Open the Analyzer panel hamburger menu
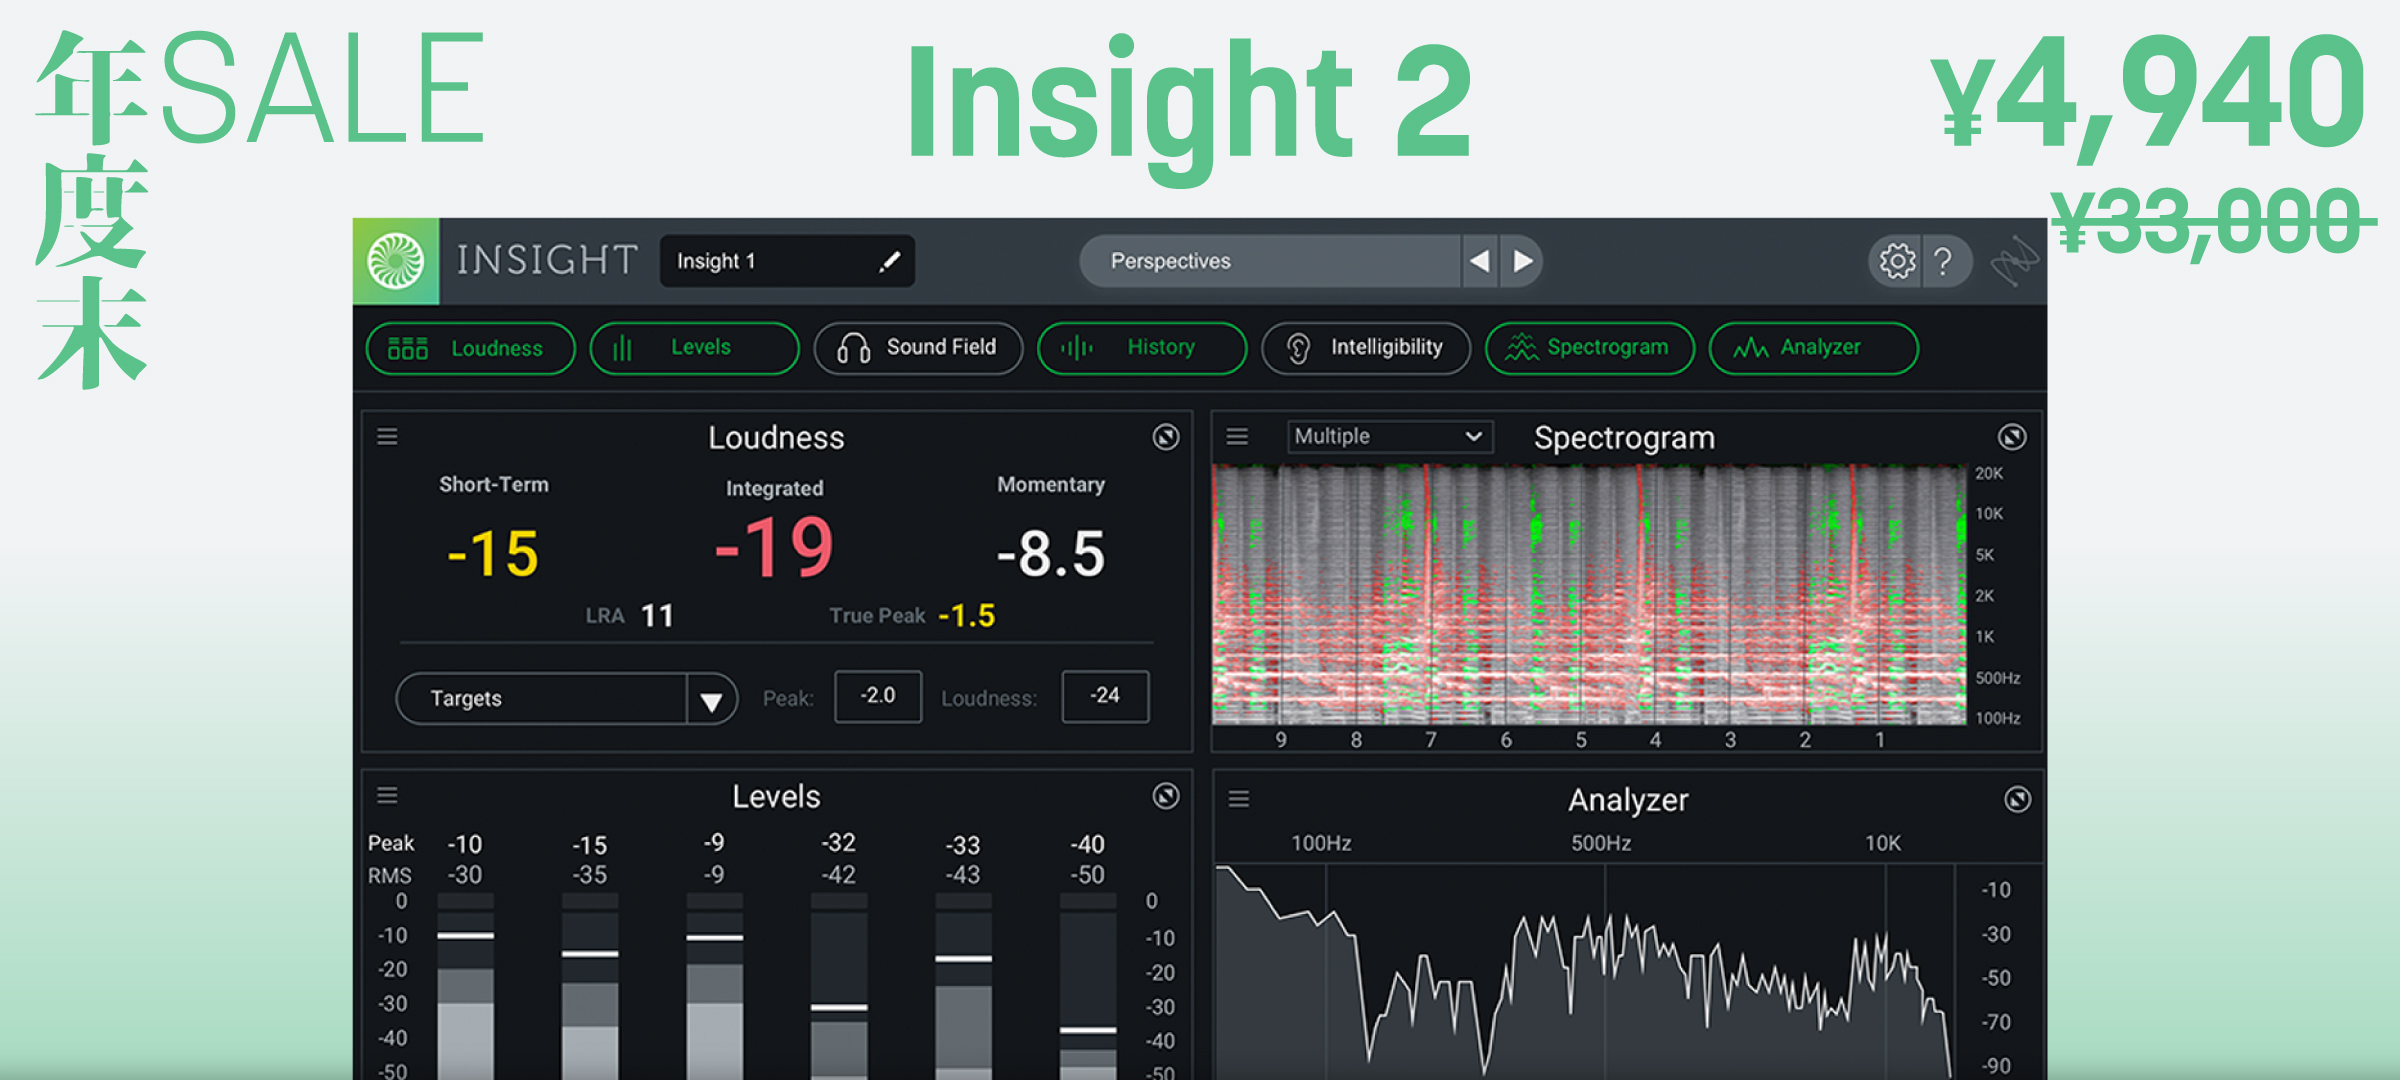 coord(1239,799)
